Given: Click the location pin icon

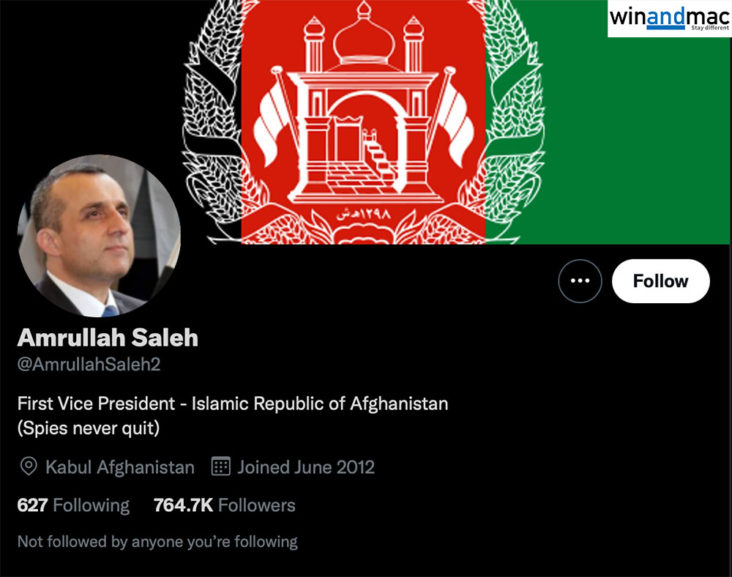Looking at the screenshot, I should [x=28, y=466].
